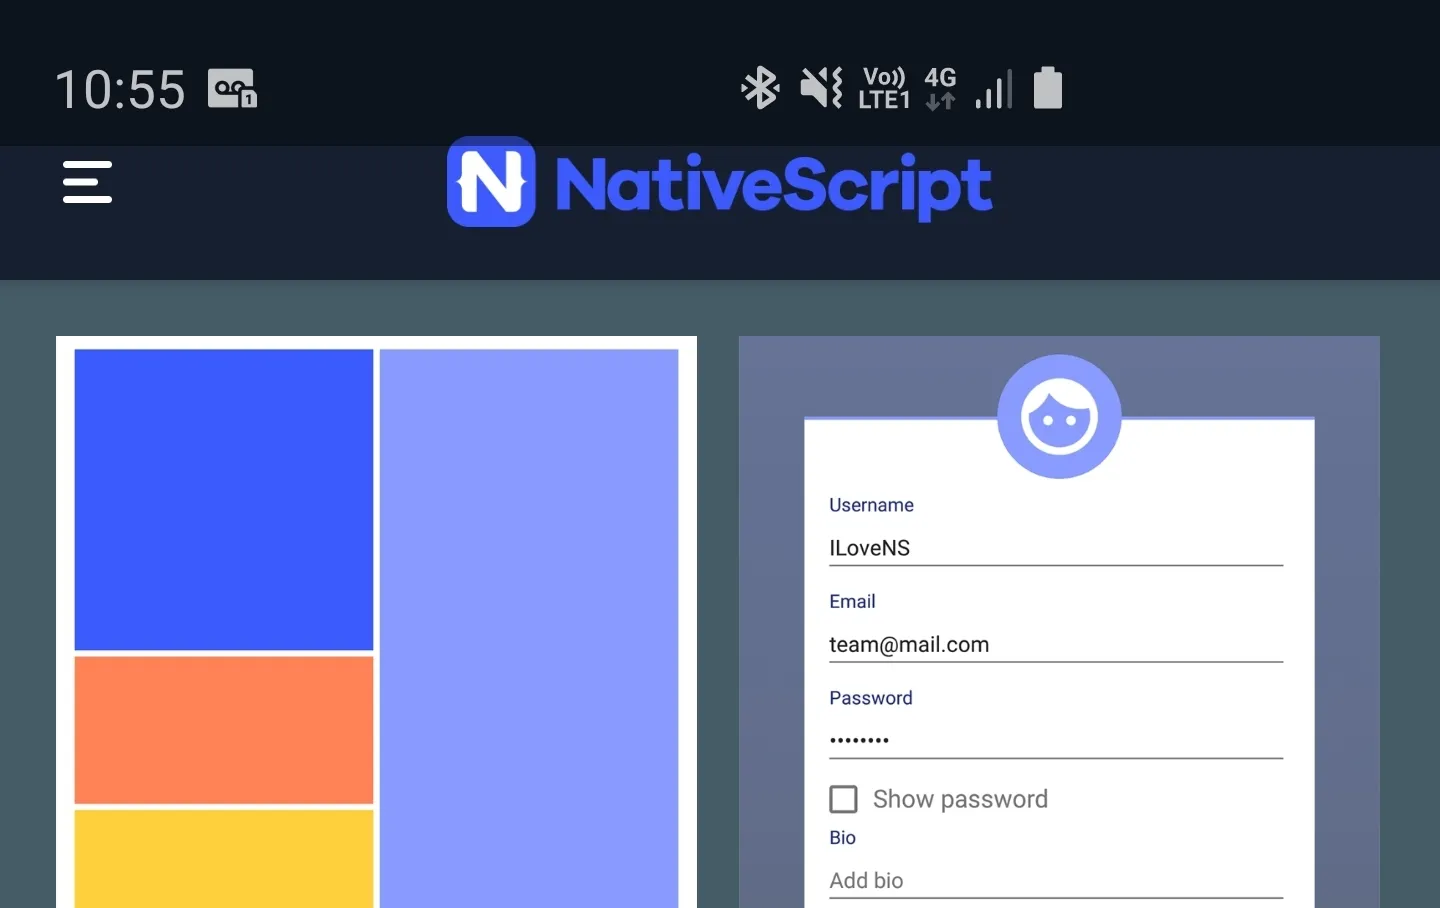Tap the Username label
1440x908 pixels.
click(x=871, y=505)
